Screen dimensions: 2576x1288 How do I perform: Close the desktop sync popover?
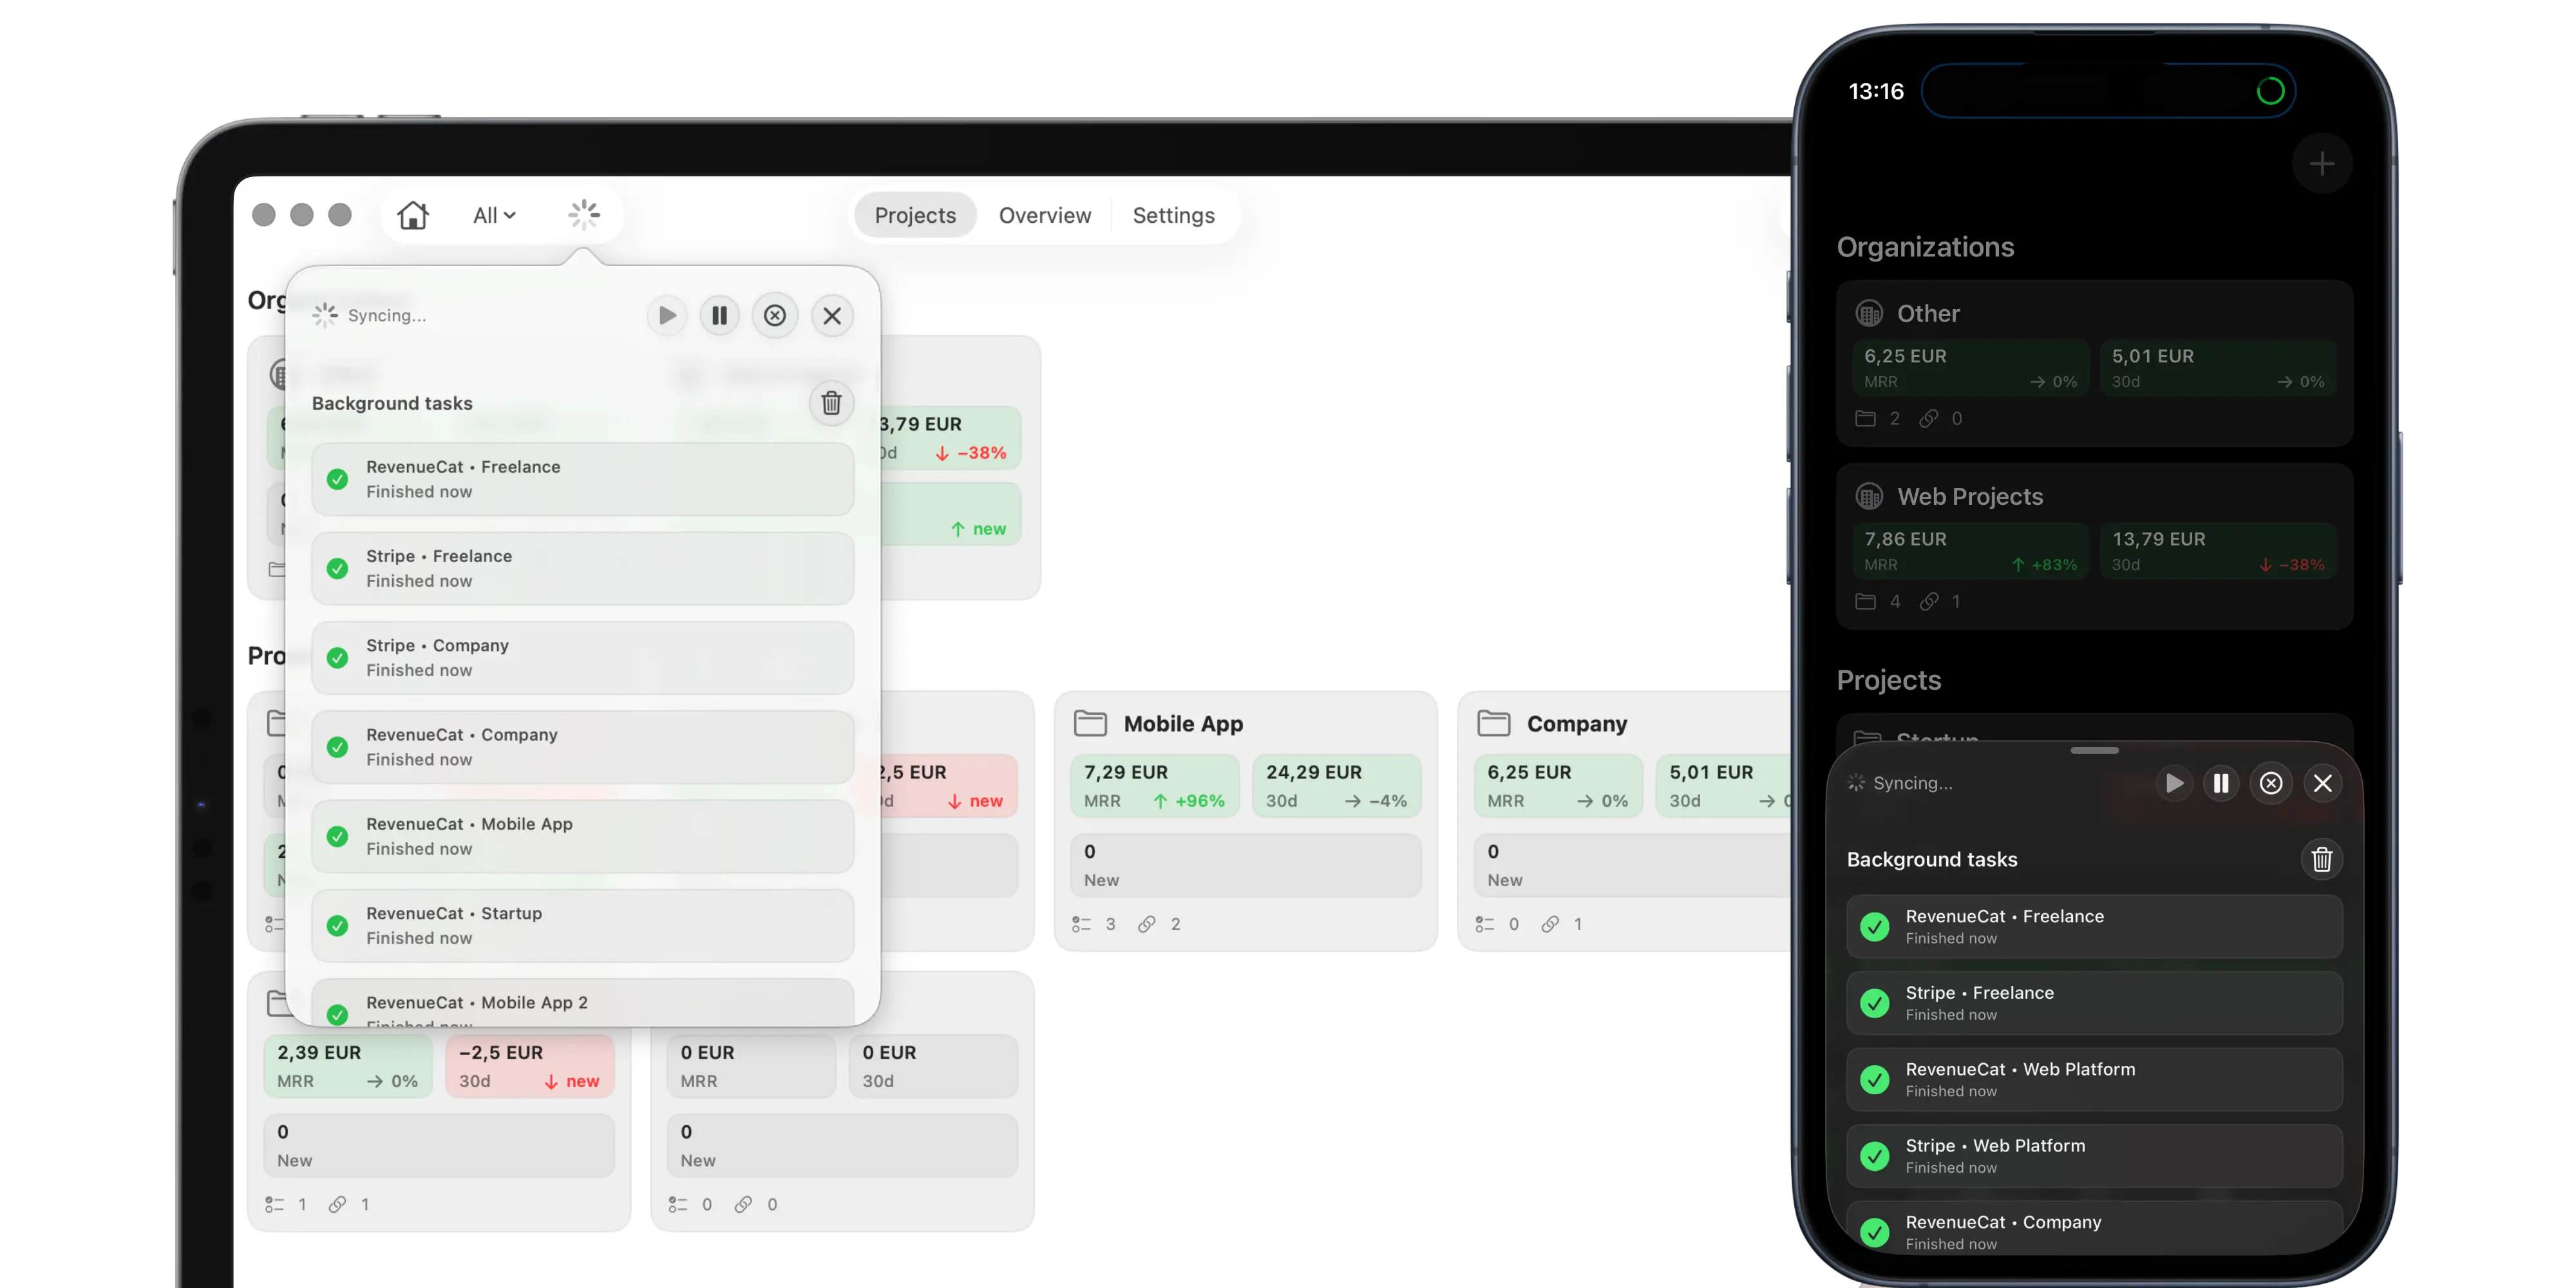click(832, 316)
